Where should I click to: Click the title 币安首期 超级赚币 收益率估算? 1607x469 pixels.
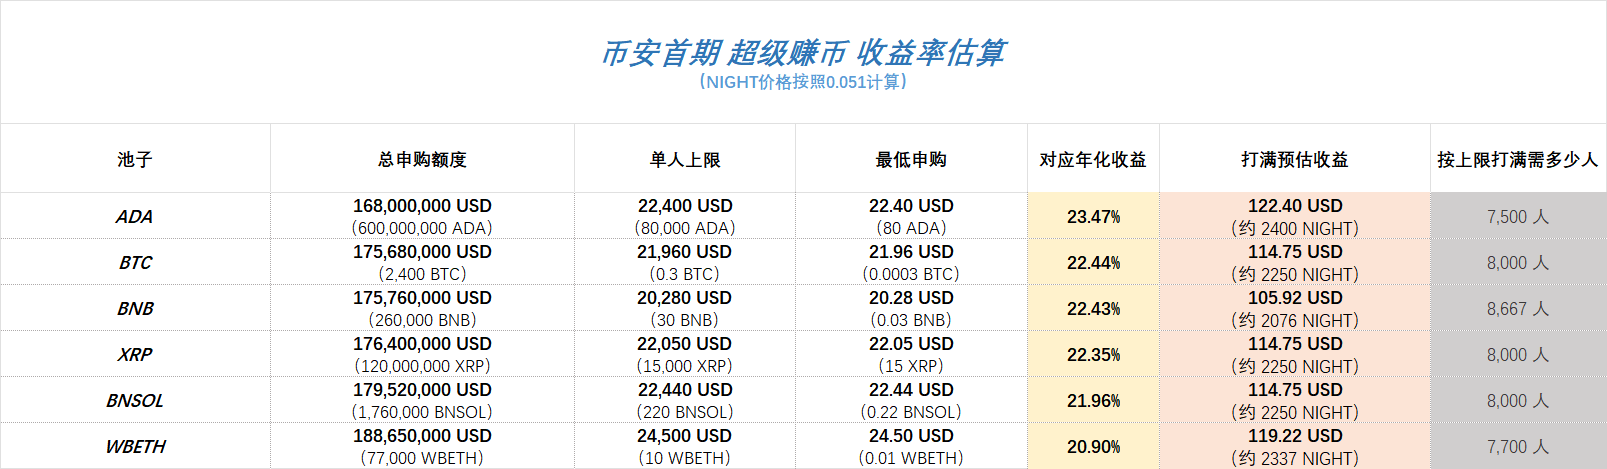pos(803,52)
